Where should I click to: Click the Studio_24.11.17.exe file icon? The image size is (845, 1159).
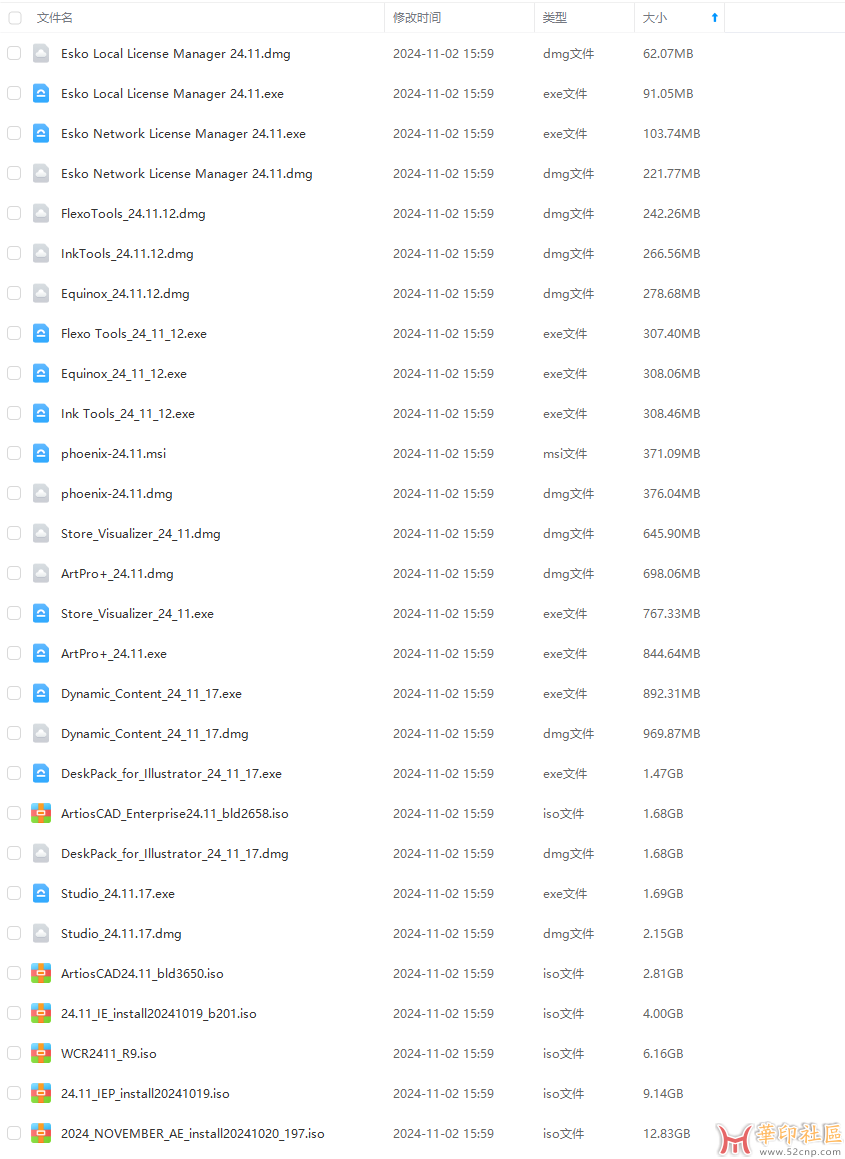(x=41, y=893)
